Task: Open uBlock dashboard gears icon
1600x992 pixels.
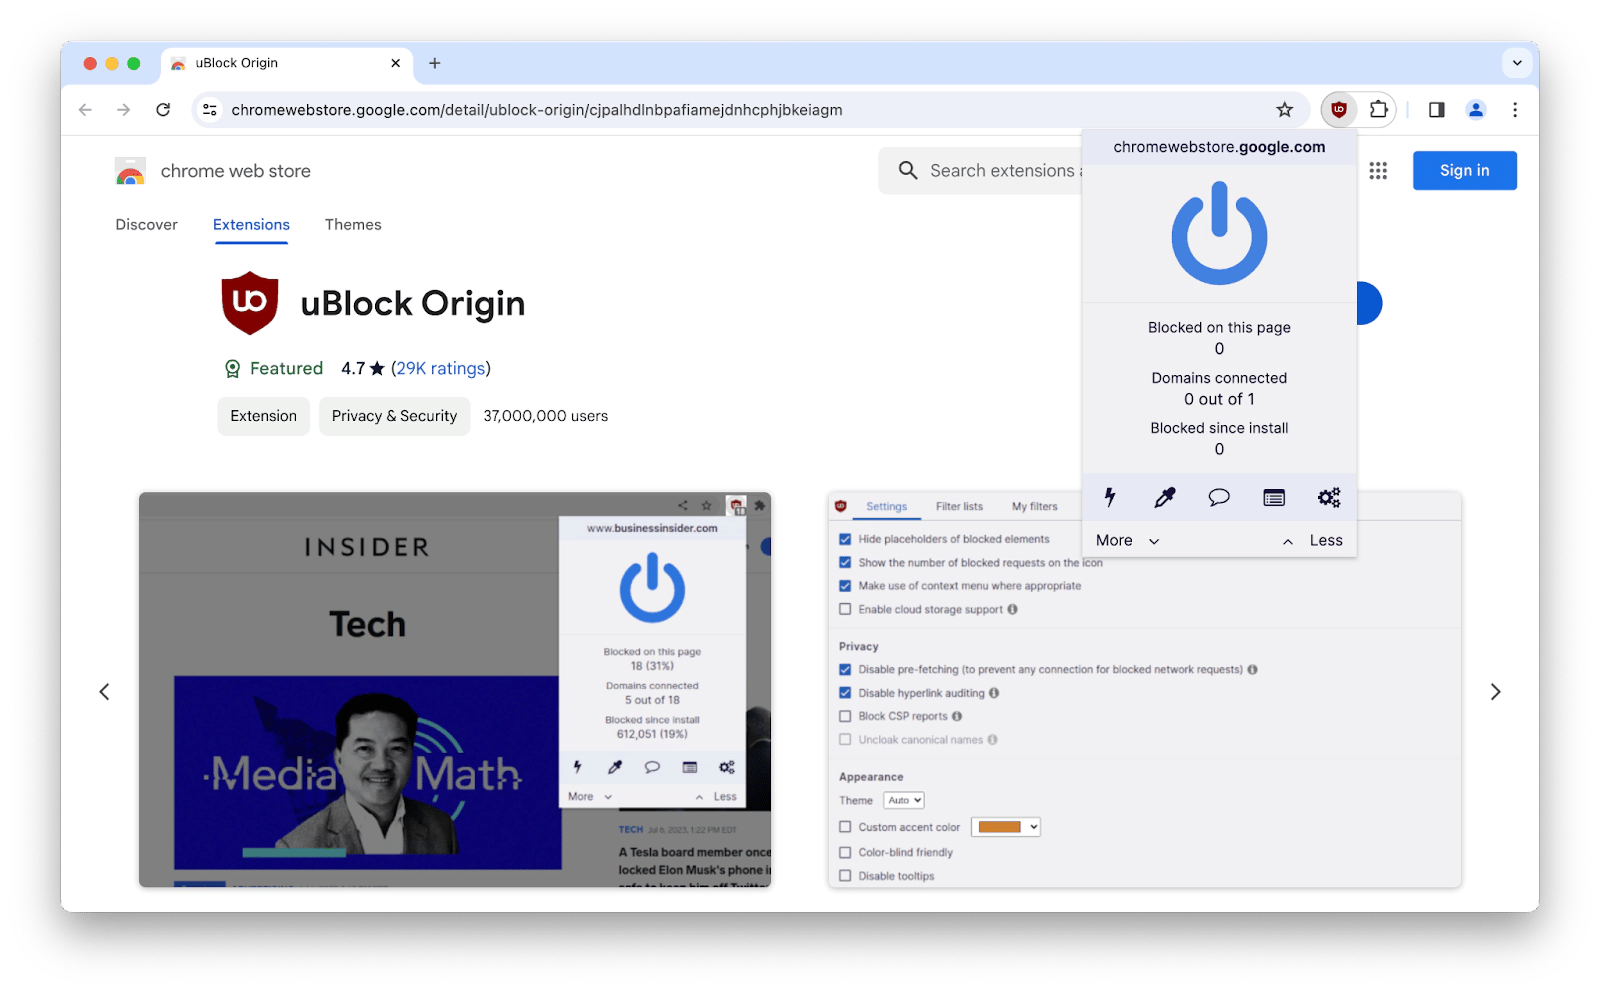Action: coord(1329,497)
